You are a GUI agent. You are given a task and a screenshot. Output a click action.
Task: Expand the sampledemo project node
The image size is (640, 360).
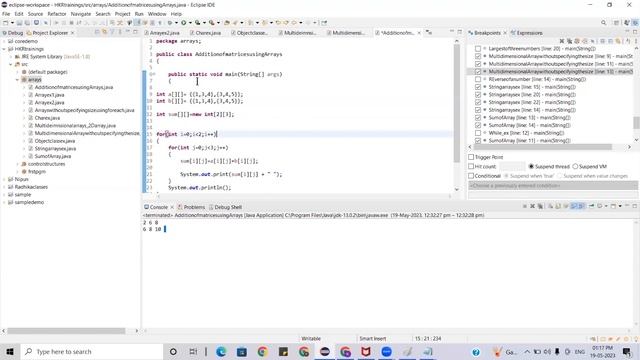pyautogui.click(x=4, y=202)
